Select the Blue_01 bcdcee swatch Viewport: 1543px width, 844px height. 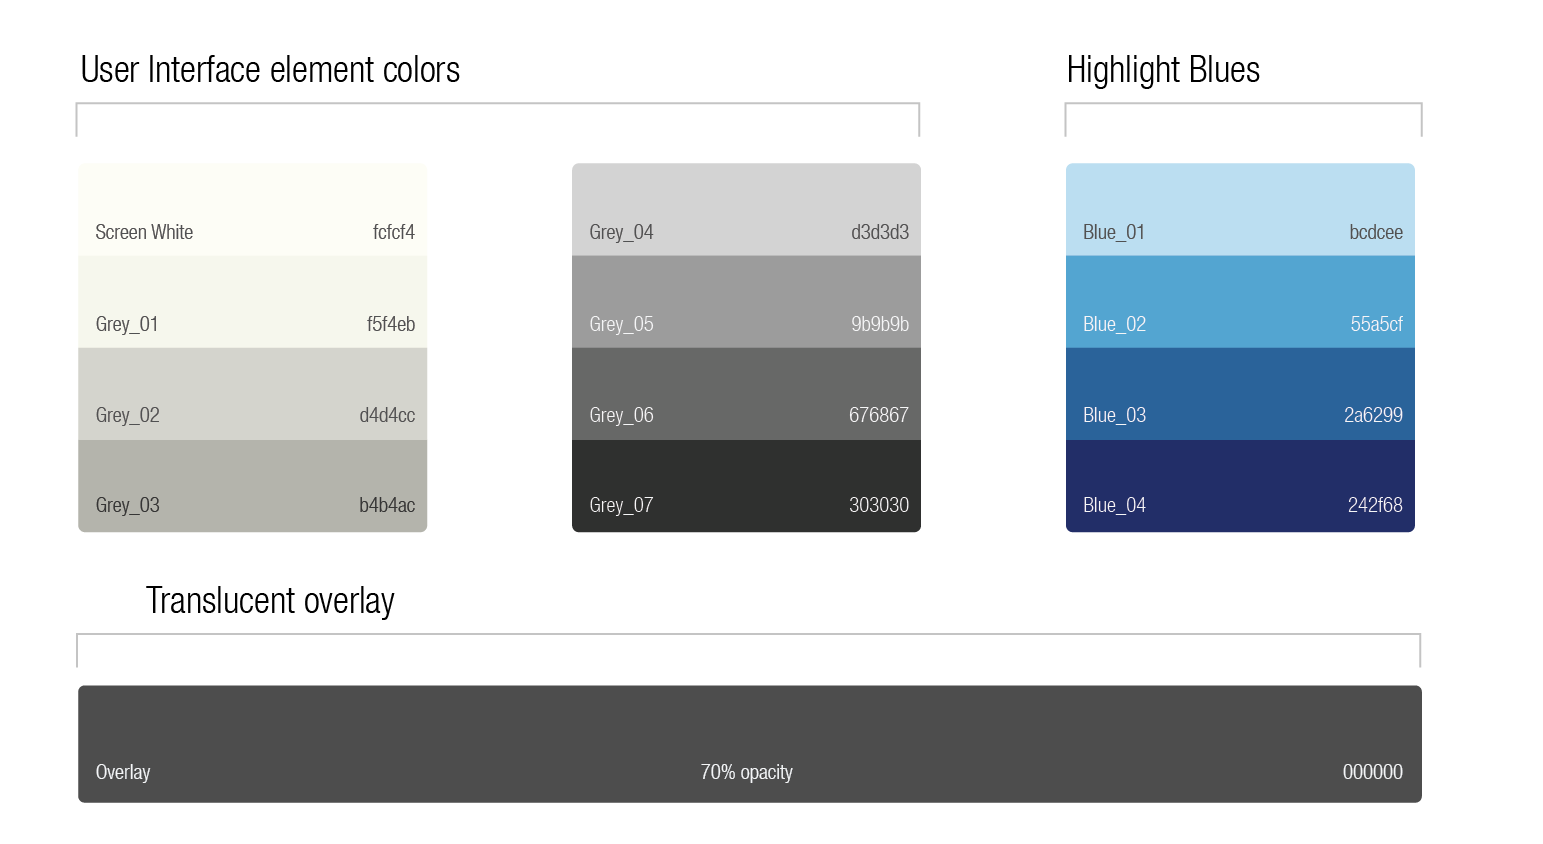click(x=1240, y=208)
